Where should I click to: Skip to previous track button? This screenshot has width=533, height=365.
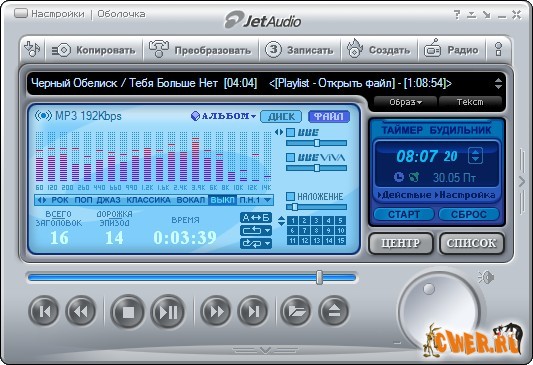pos(44,311)
